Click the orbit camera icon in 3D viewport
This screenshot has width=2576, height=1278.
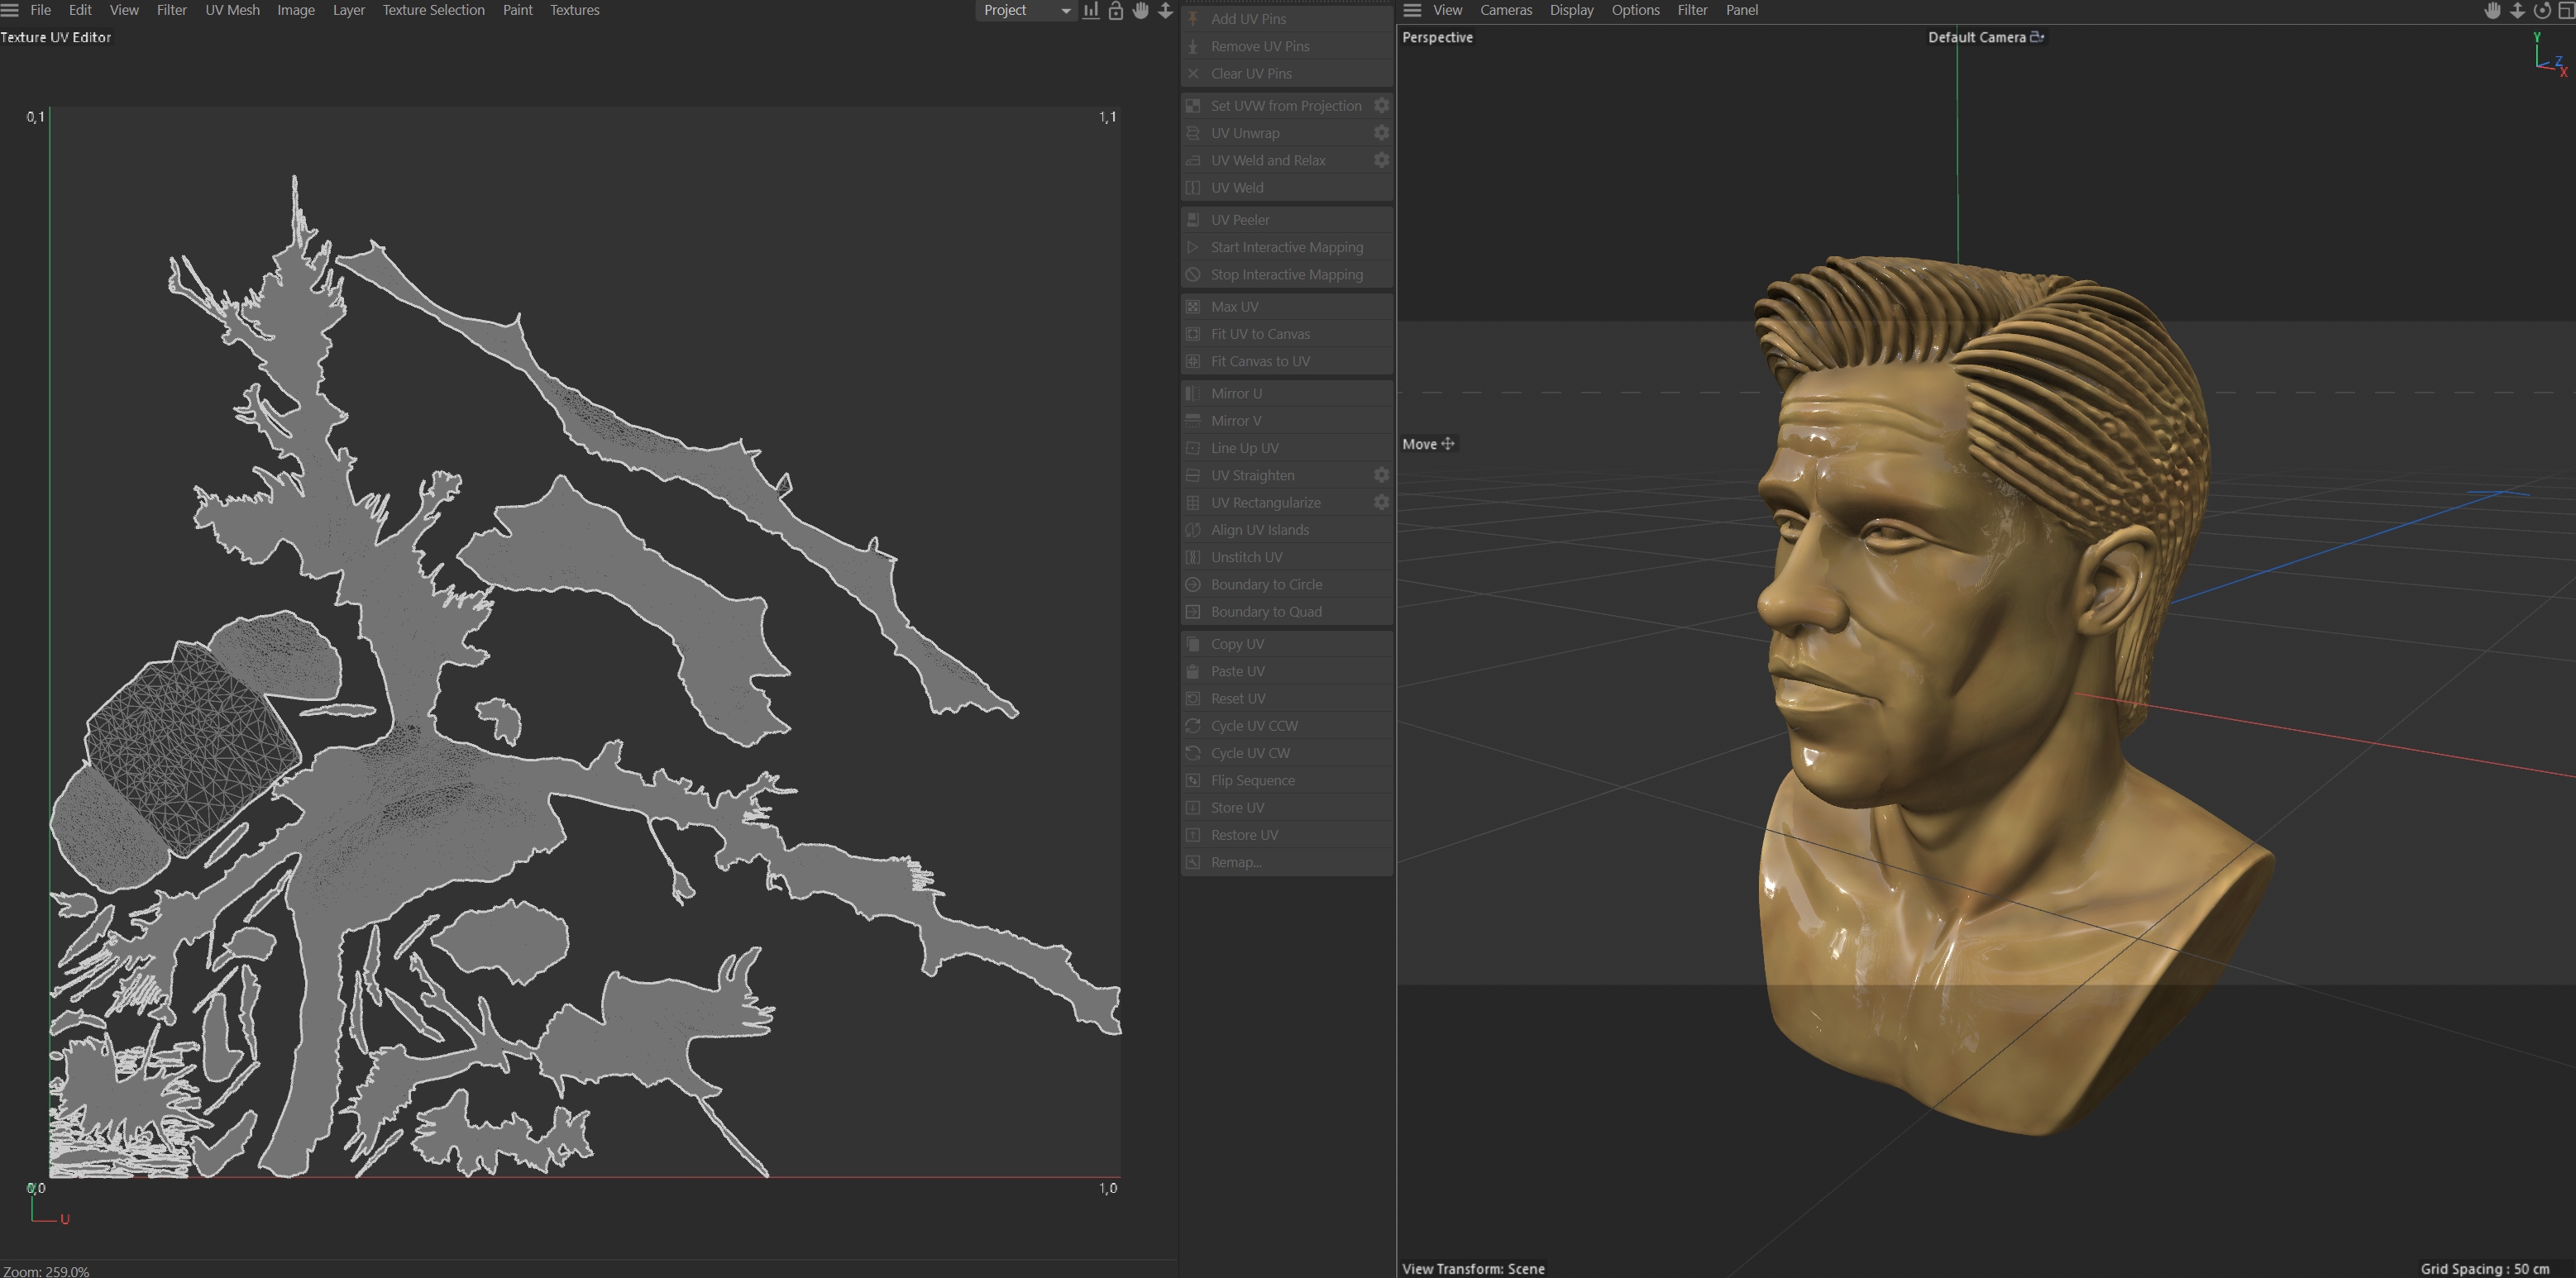[x=2541, y=10]
